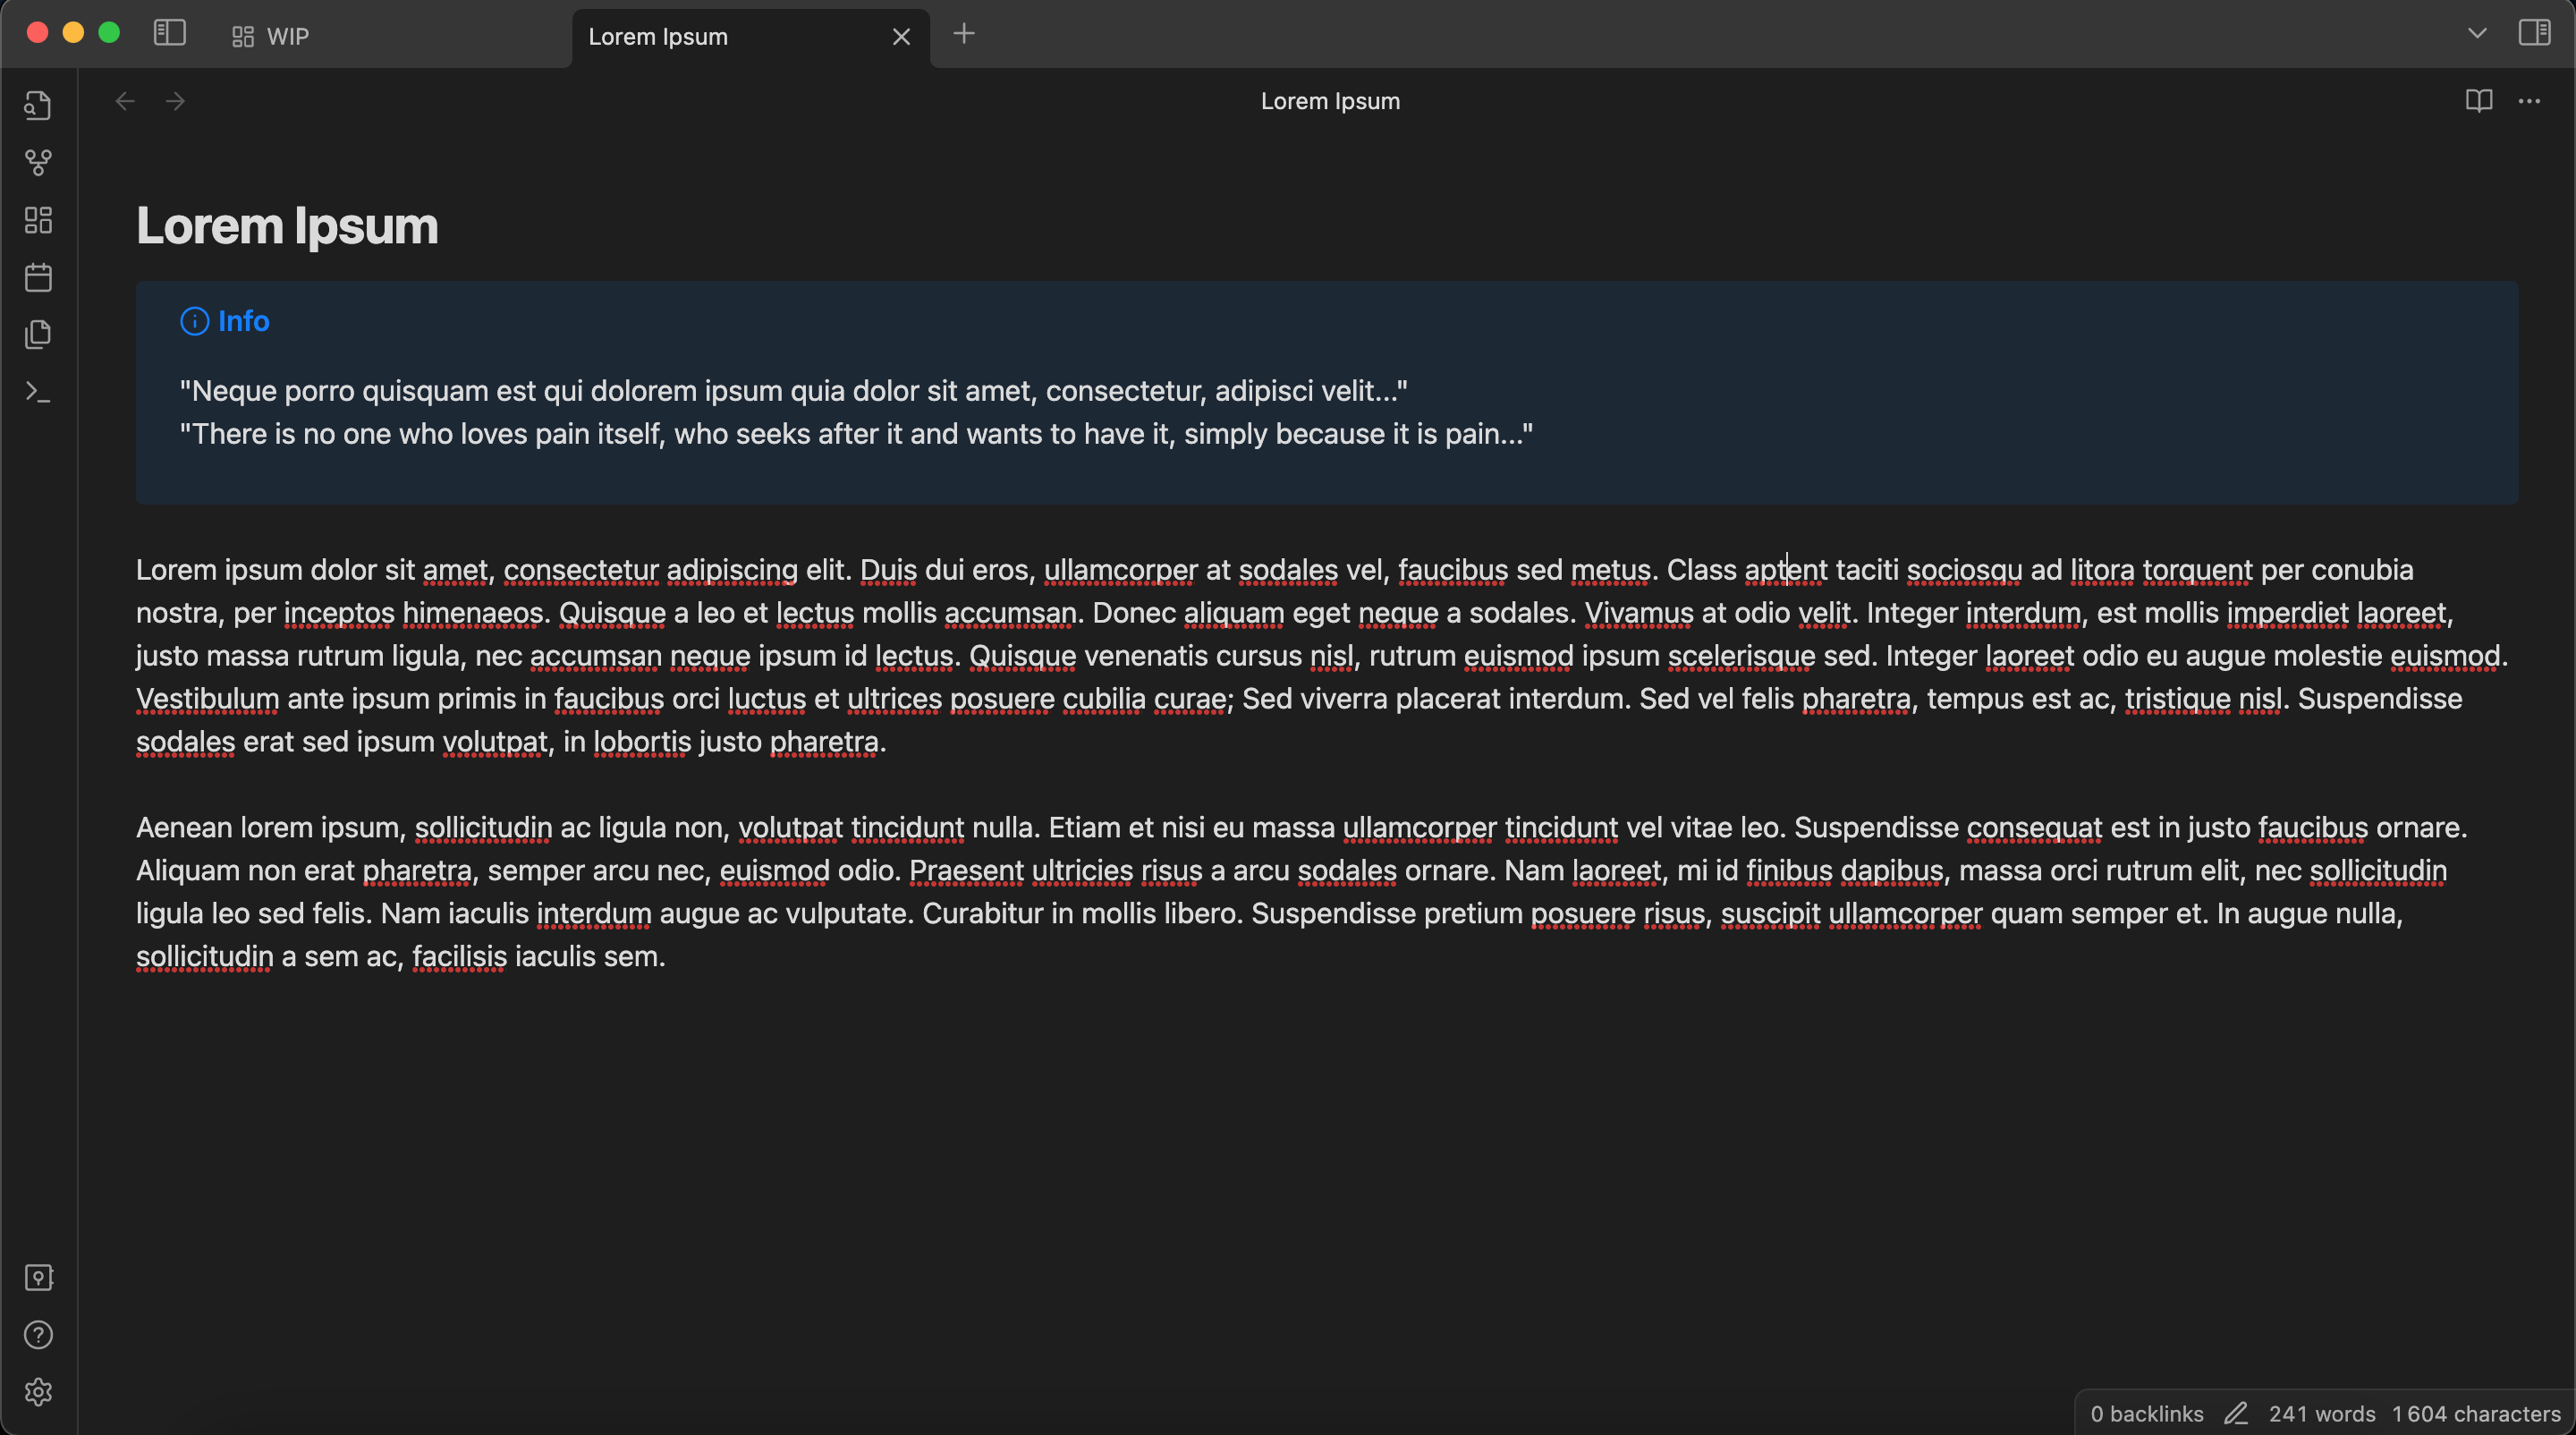Open another vault via the vault icon
2576x1435 pixels.
pos(38,1277)
